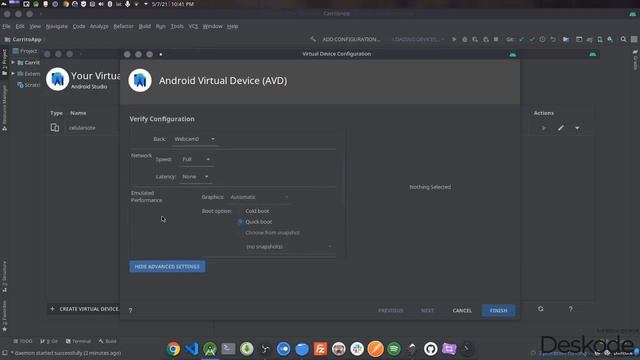Viewport: 640px width, 360px height.
Task: Click the Name column header in AVD list
Action: click(78, 113)
